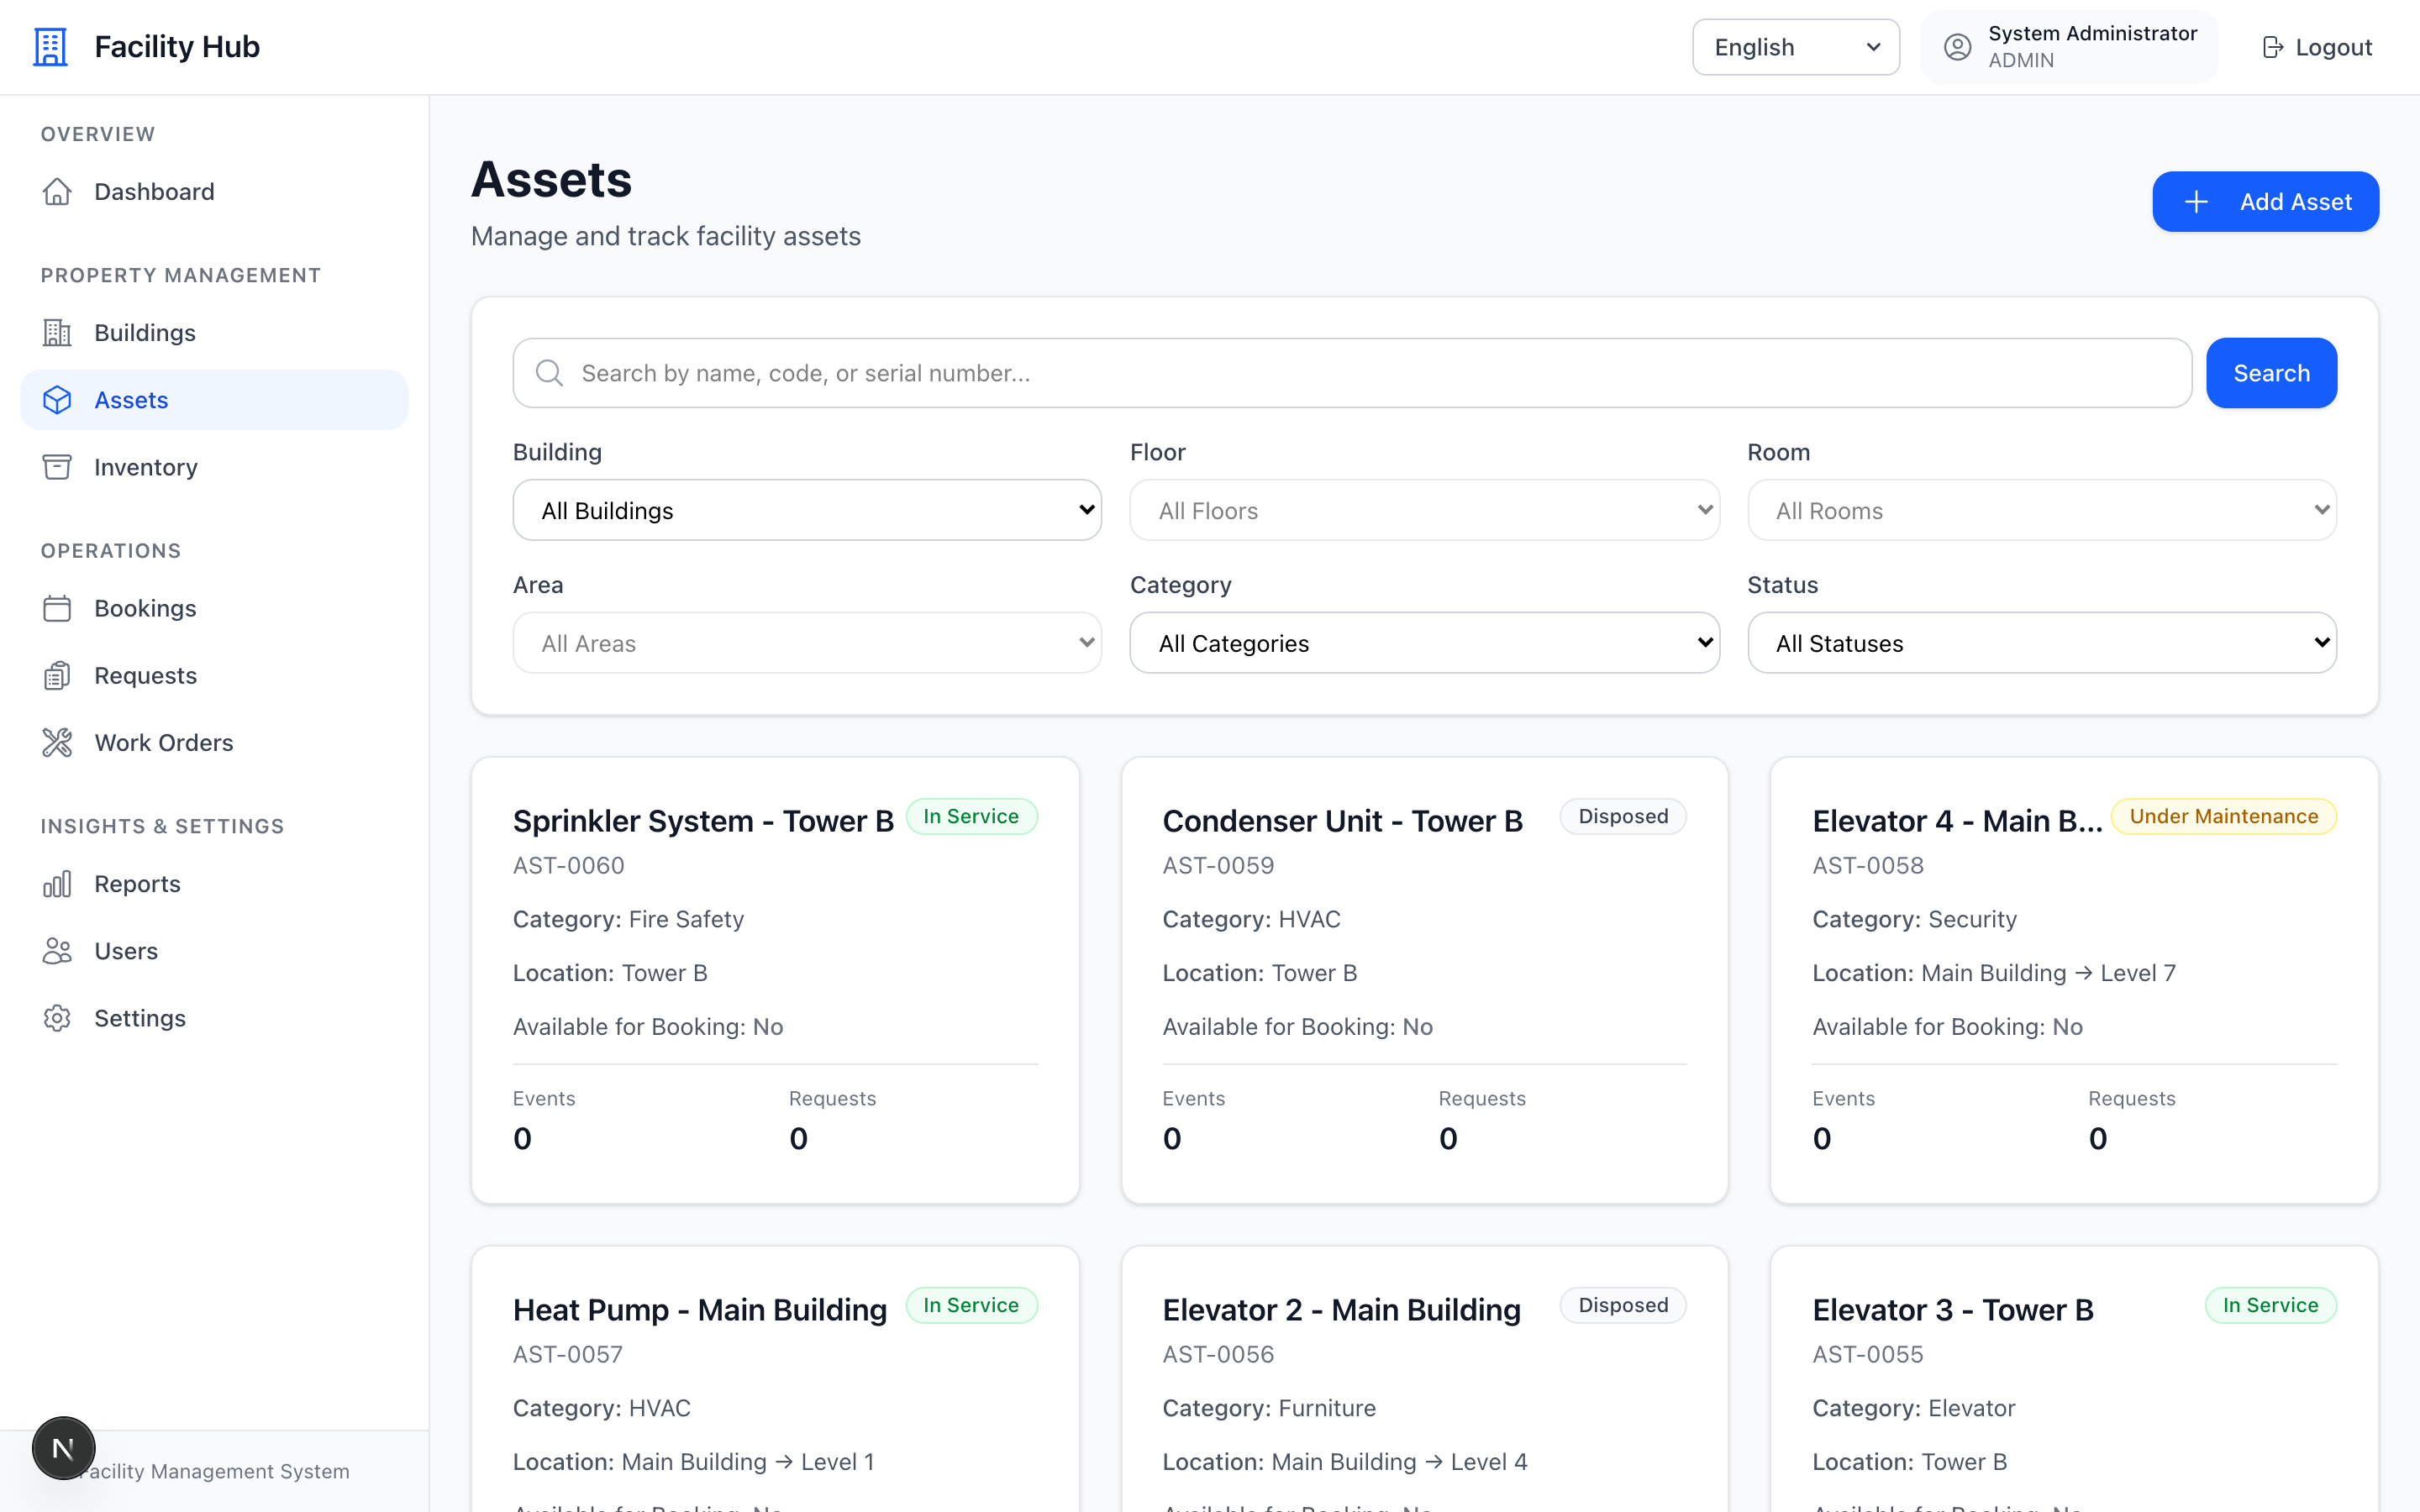Click the Requests clipboard icon
This screenshot has height=1512, width=2420.
point(57,675)
